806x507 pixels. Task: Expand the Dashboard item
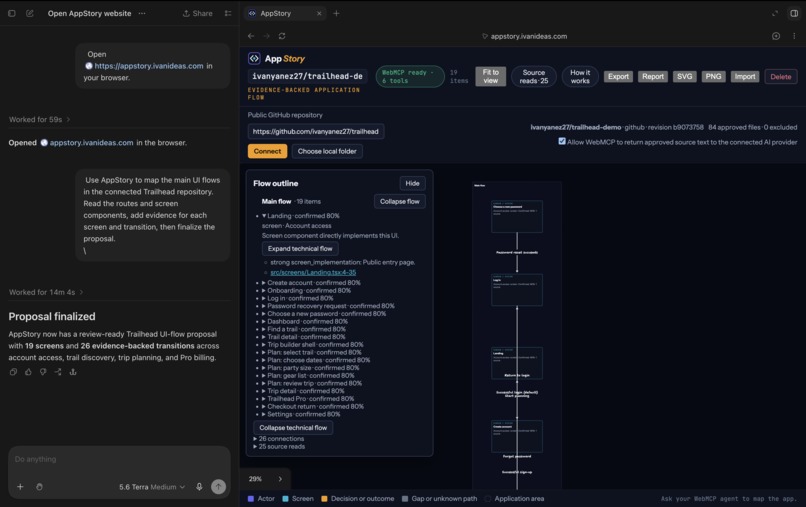tap(305, 321)
